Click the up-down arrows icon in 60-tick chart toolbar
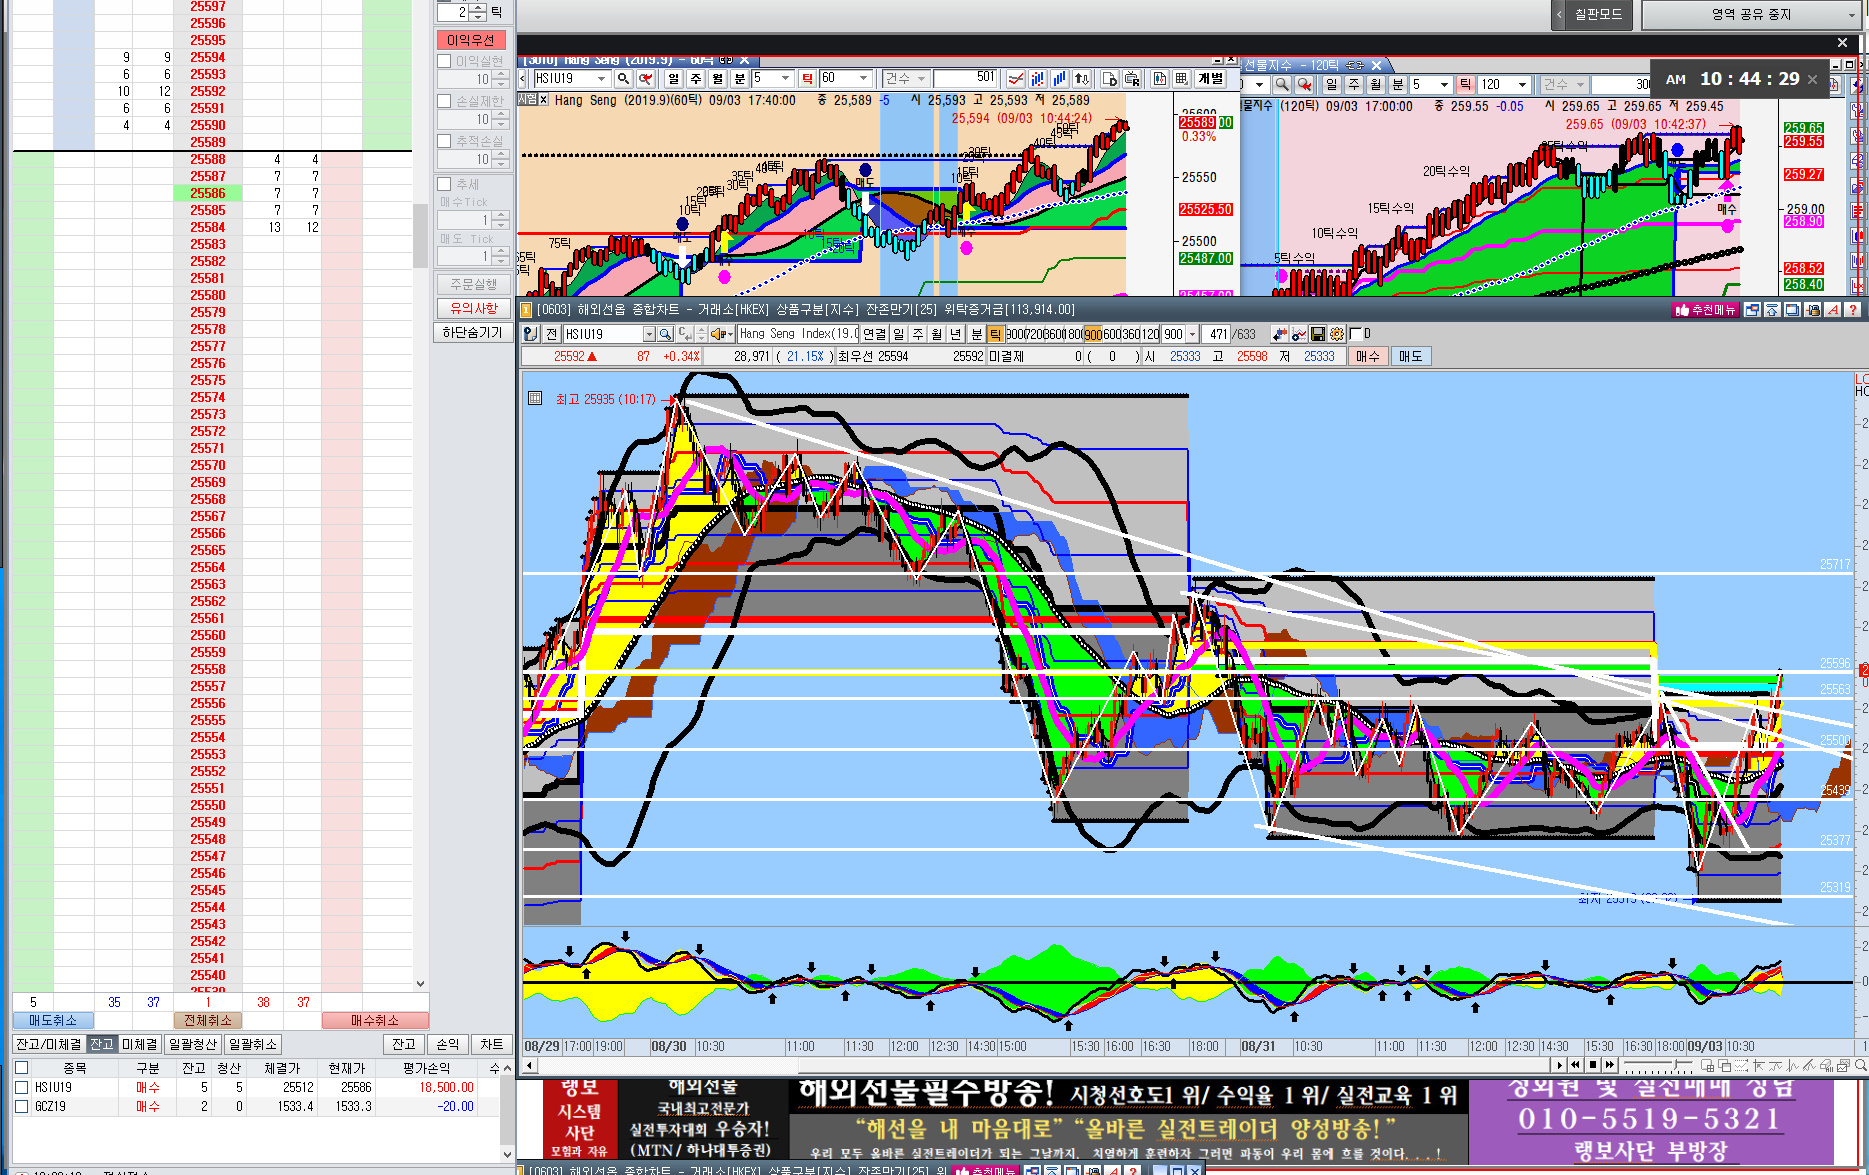 (x=1081, y=78)
